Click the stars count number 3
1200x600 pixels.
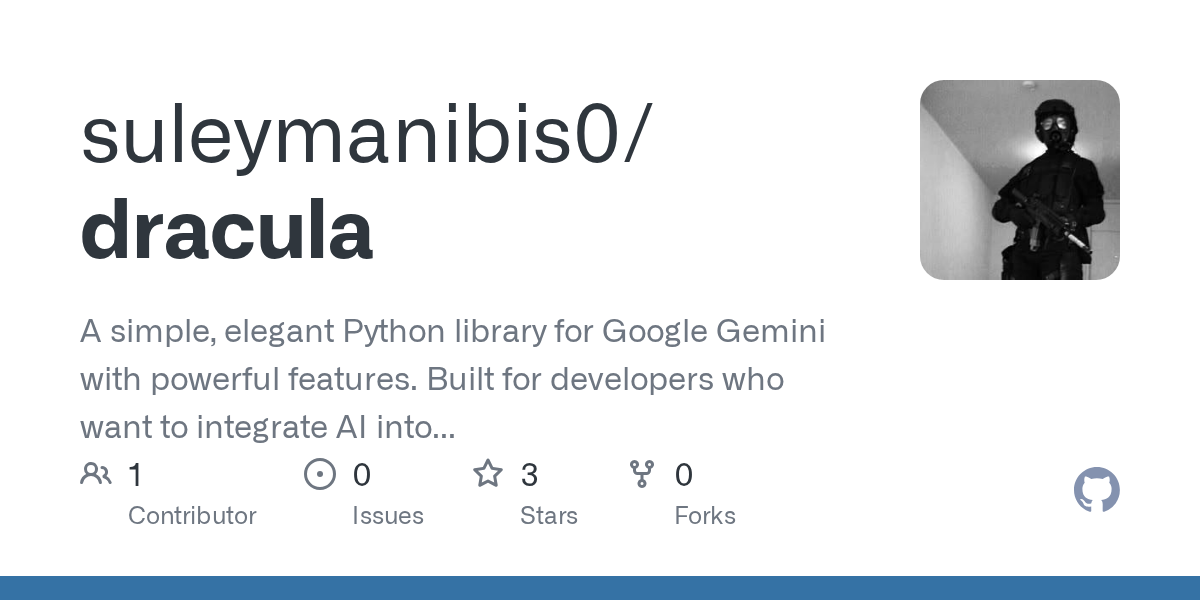click(530, 475)
